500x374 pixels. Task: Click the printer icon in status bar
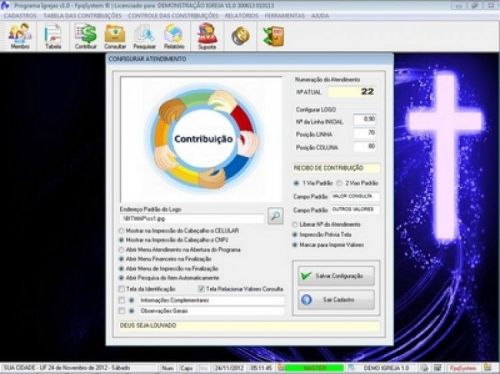(424, 368)
